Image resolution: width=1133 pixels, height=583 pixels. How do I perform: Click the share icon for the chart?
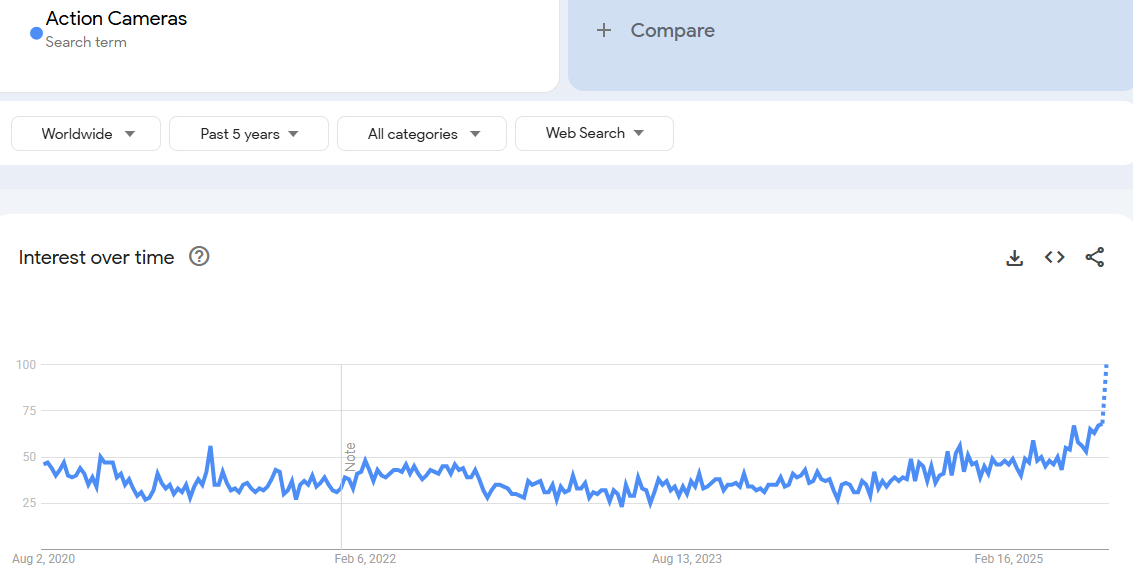click(x=1095, y=258)
